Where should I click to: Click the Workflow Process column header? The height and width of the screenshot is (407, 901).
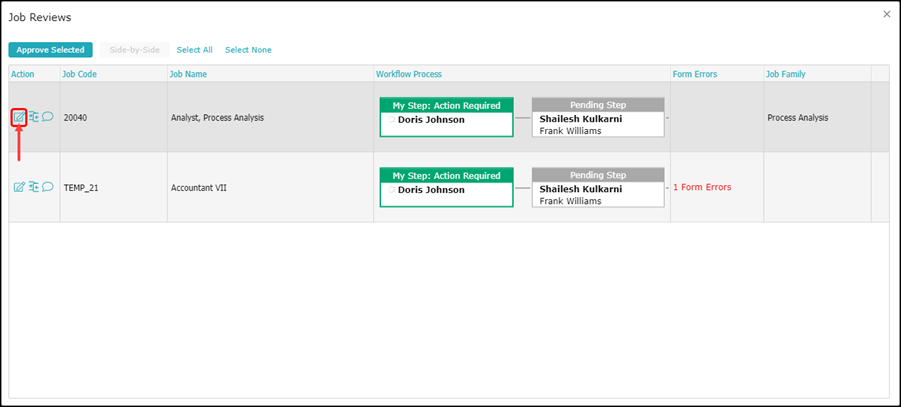pos(408,74)
